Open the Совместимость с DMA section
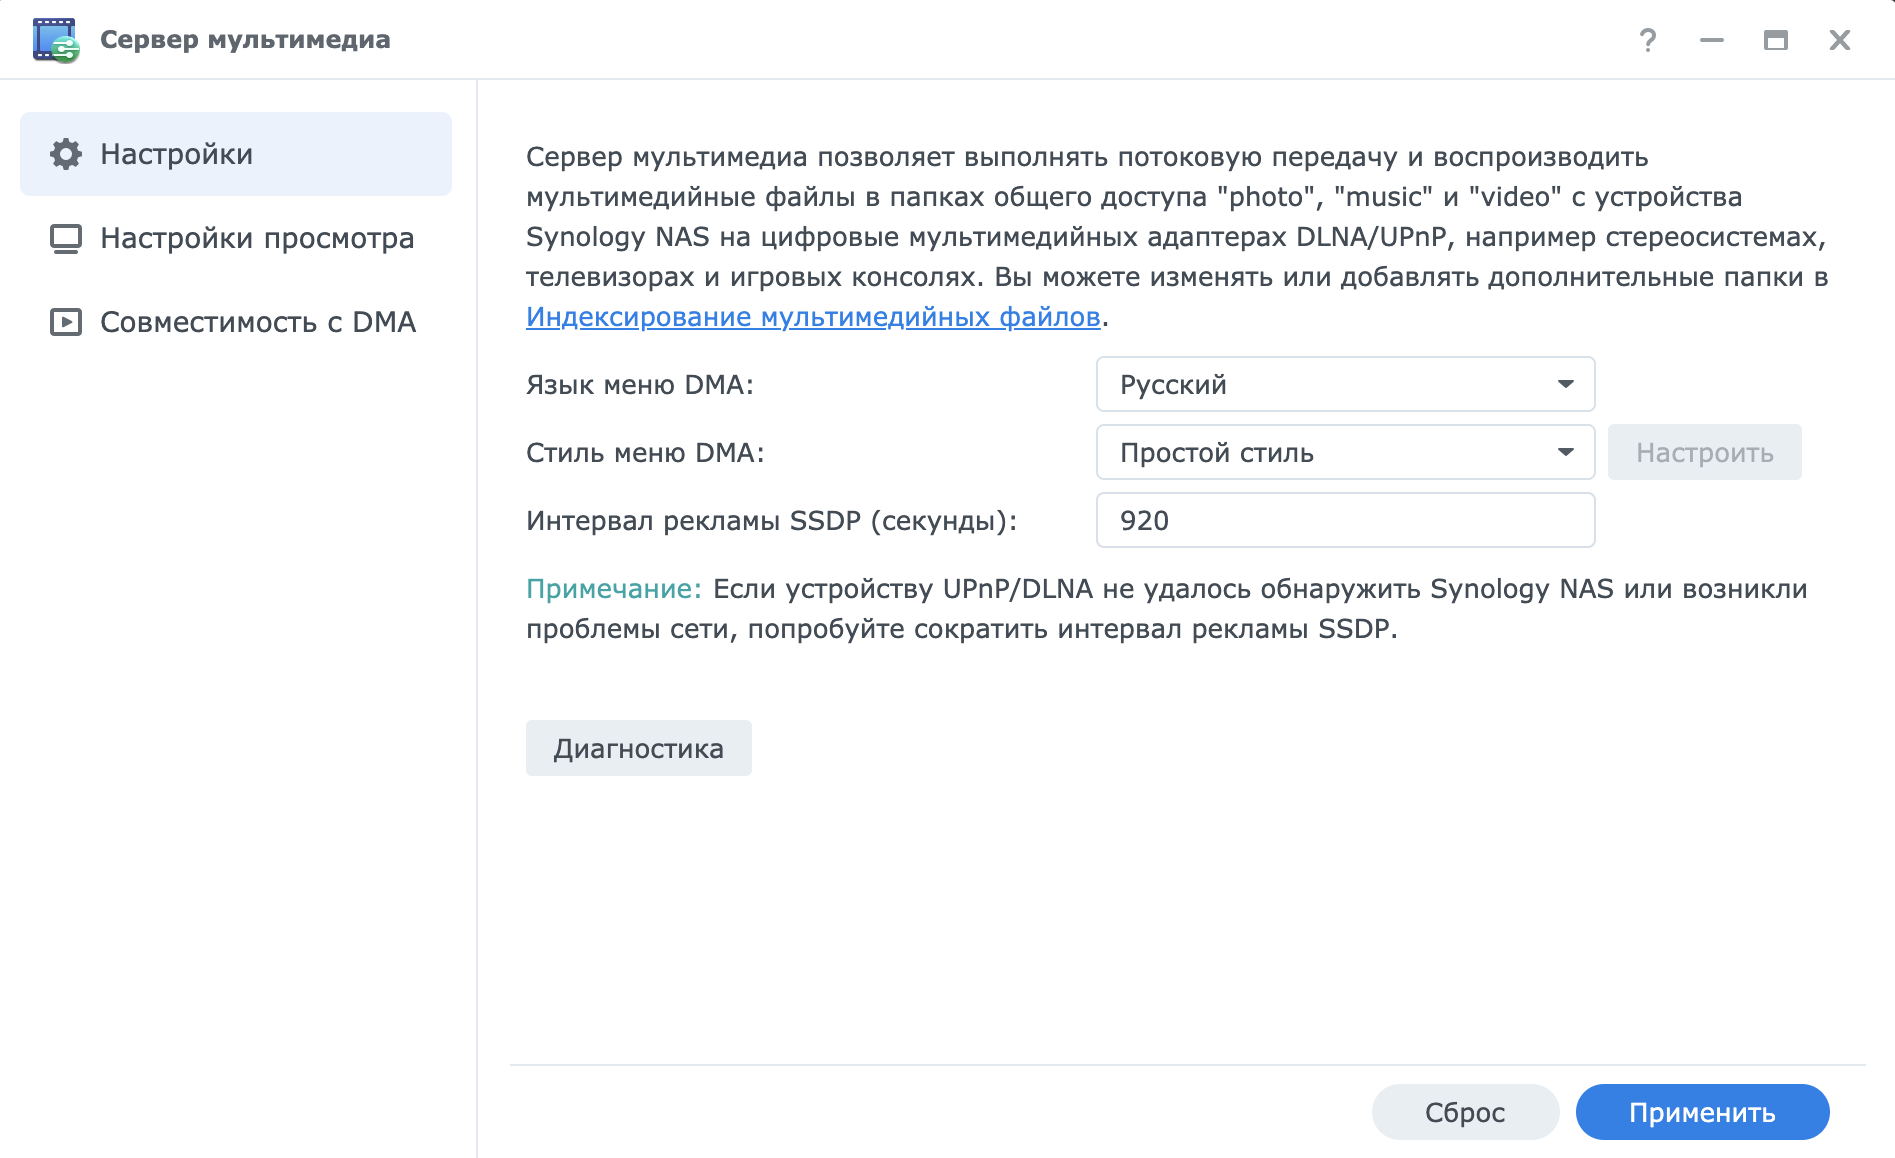 (258, 322)
